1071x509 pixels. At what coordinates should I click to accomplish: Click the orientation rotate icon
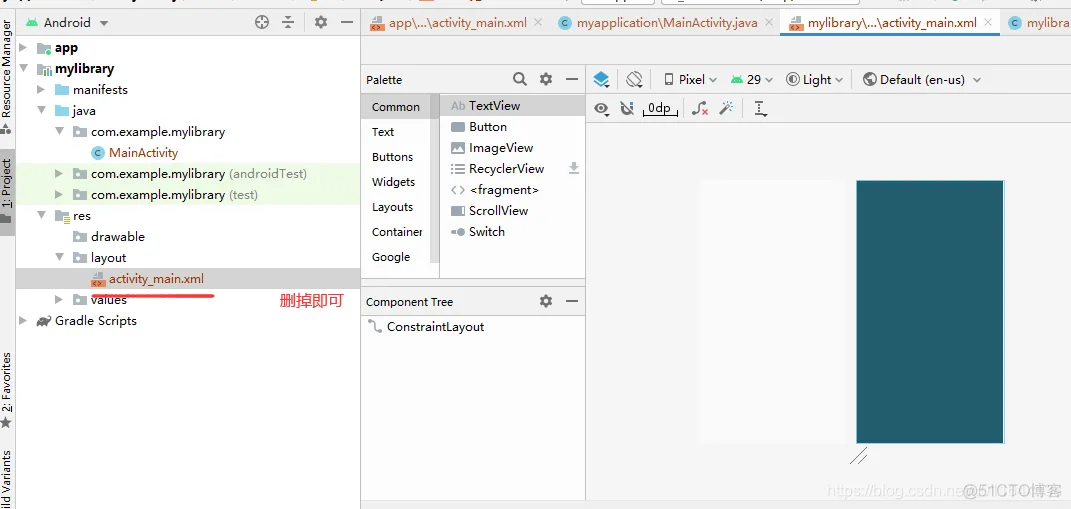coord(635,80)
